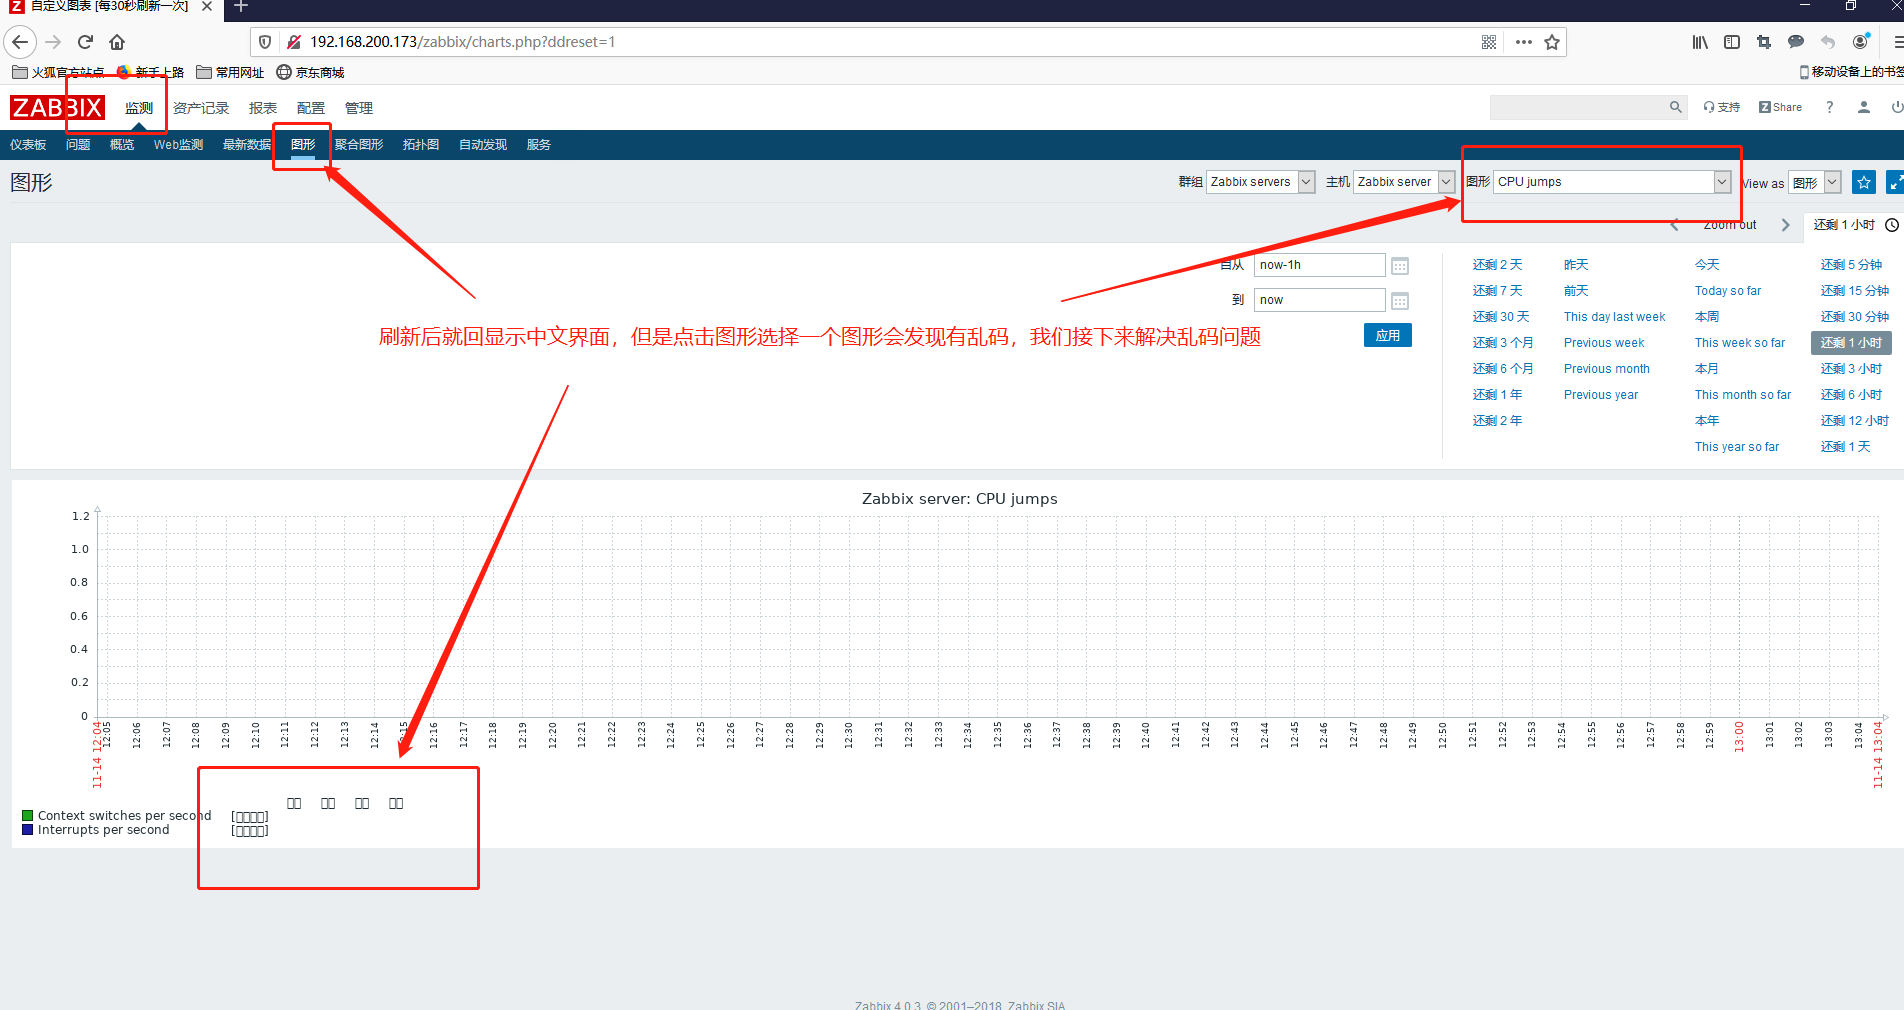1904x1010 pixels.
Task: Open the browser home page icon
Action: coord(117,42)
